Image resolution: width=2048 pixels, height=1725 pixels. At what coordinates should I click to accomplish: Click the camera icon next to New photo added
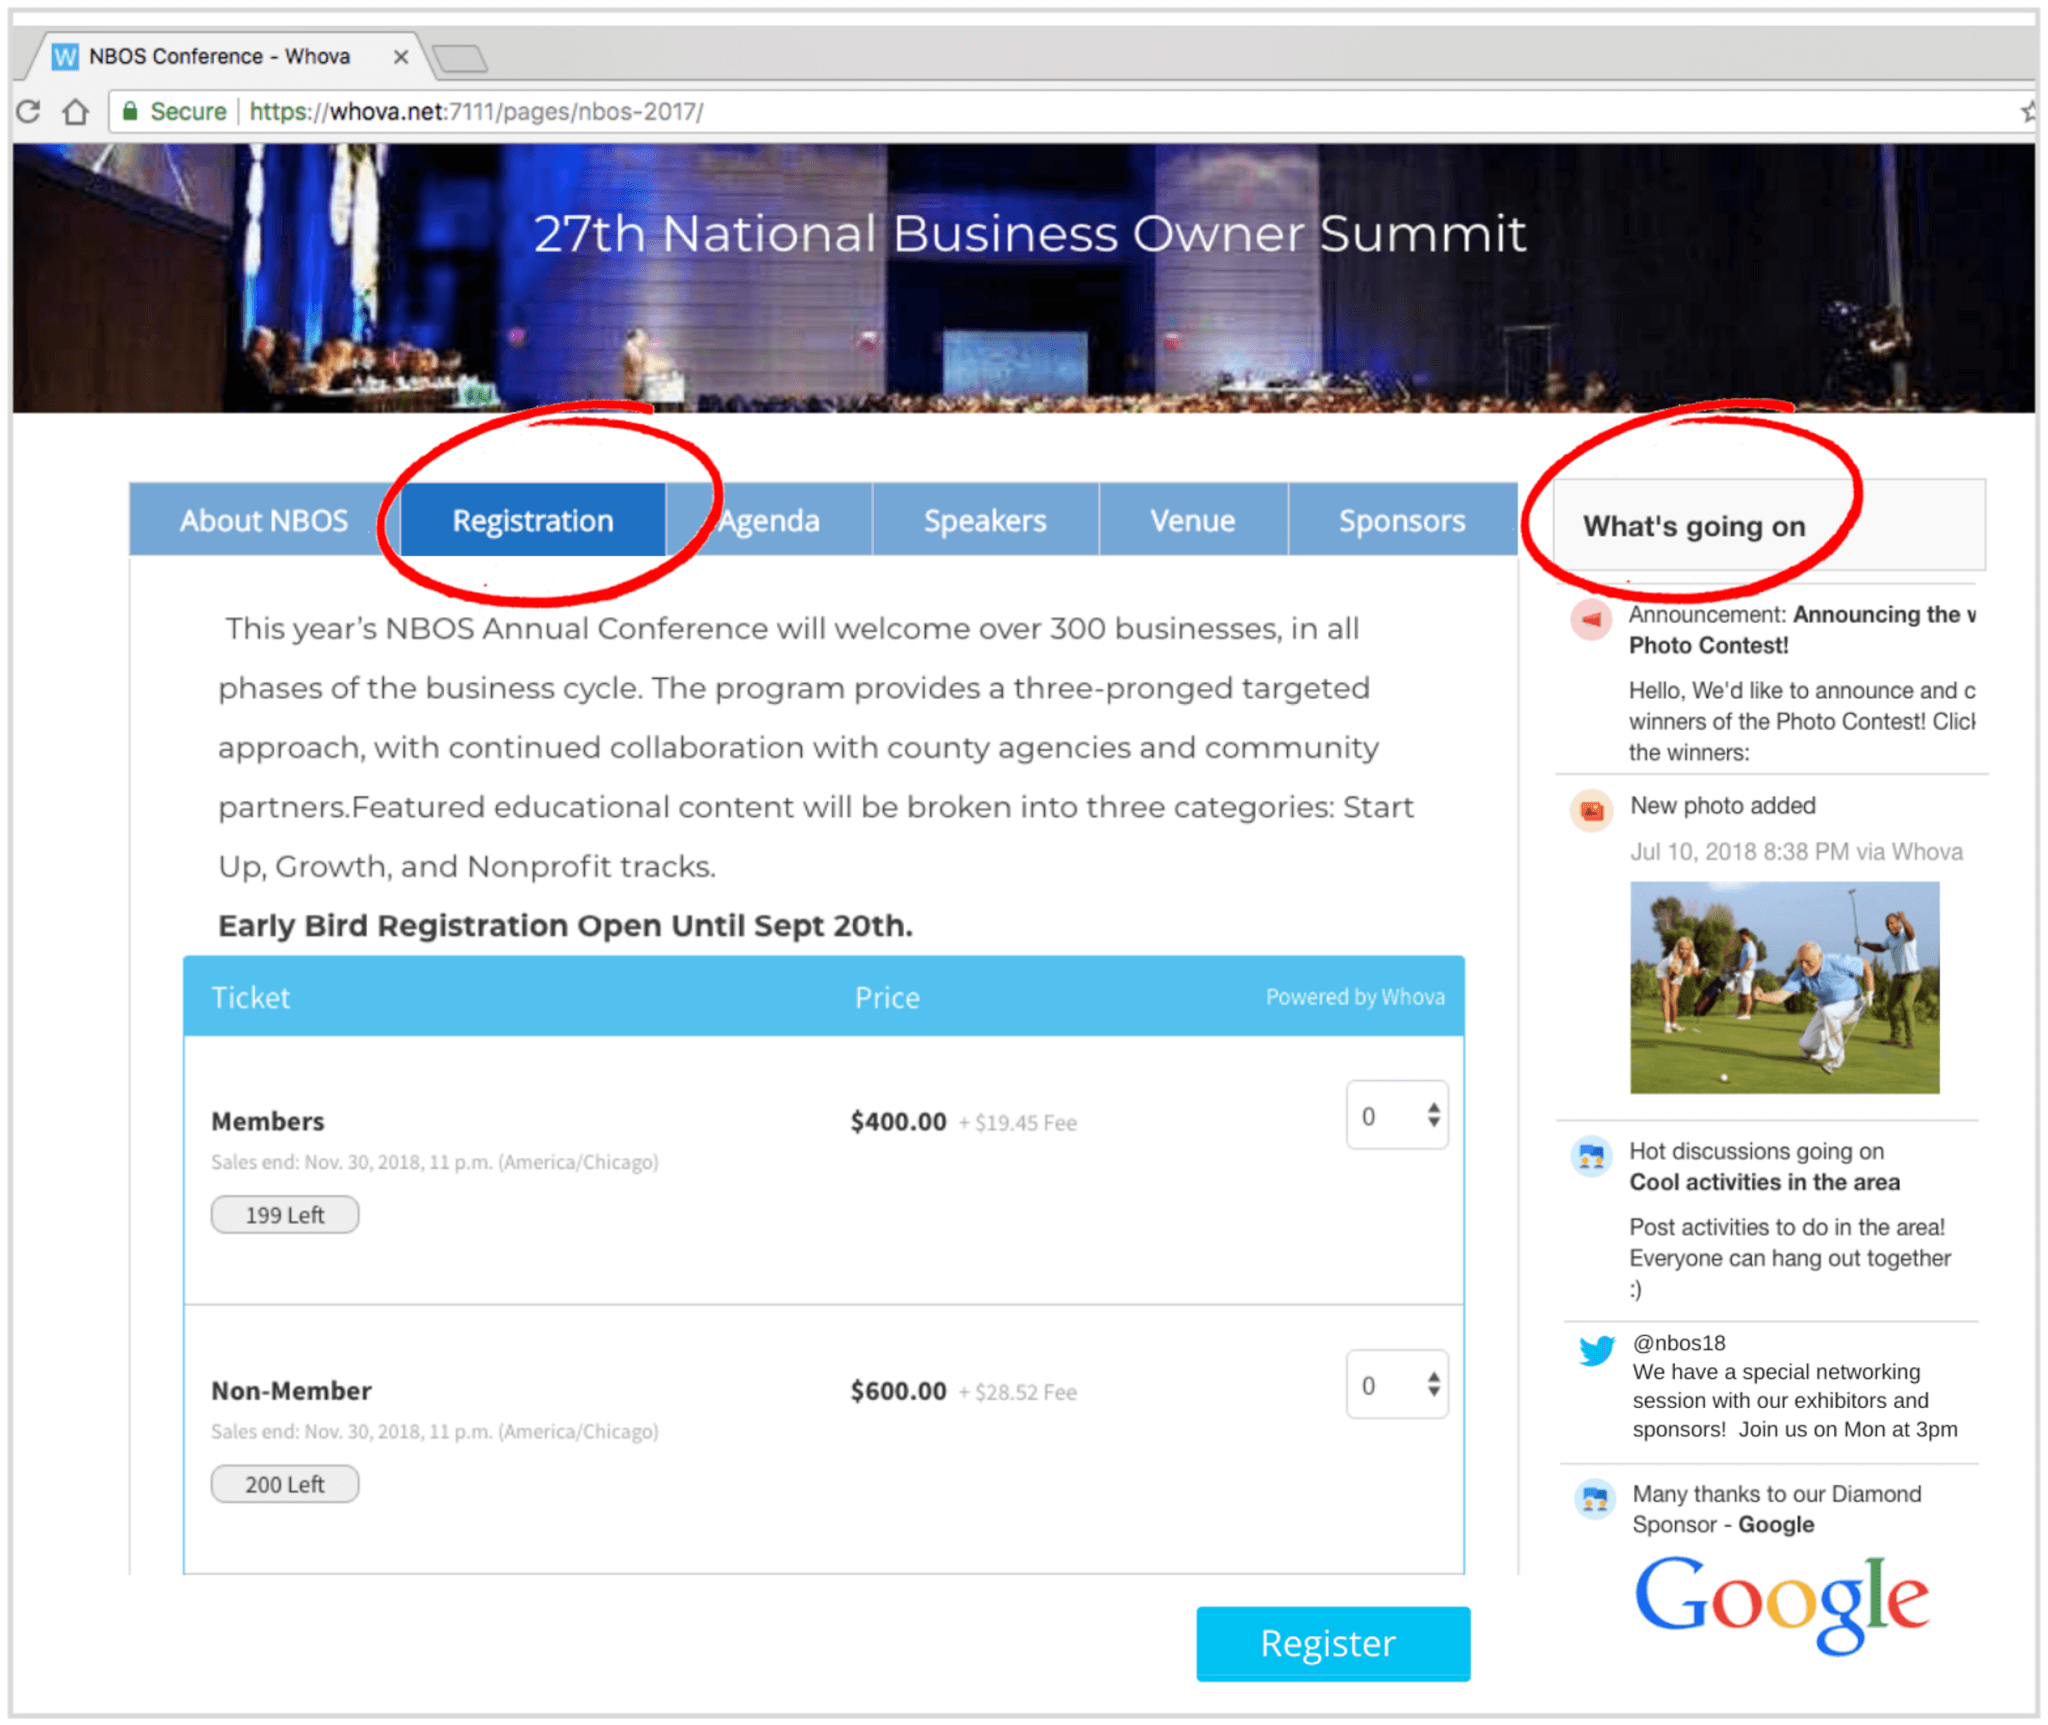tap(1592, 810)
